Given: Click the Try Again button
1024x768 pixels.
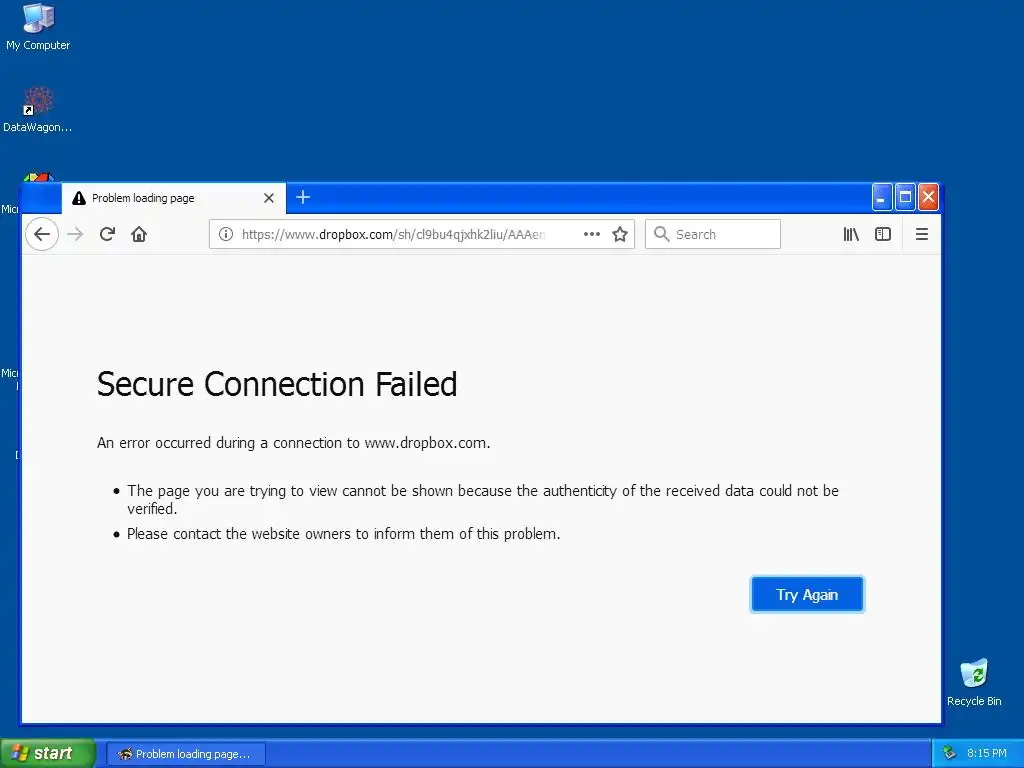Looking at the screenshot, I should pos(807,594).
